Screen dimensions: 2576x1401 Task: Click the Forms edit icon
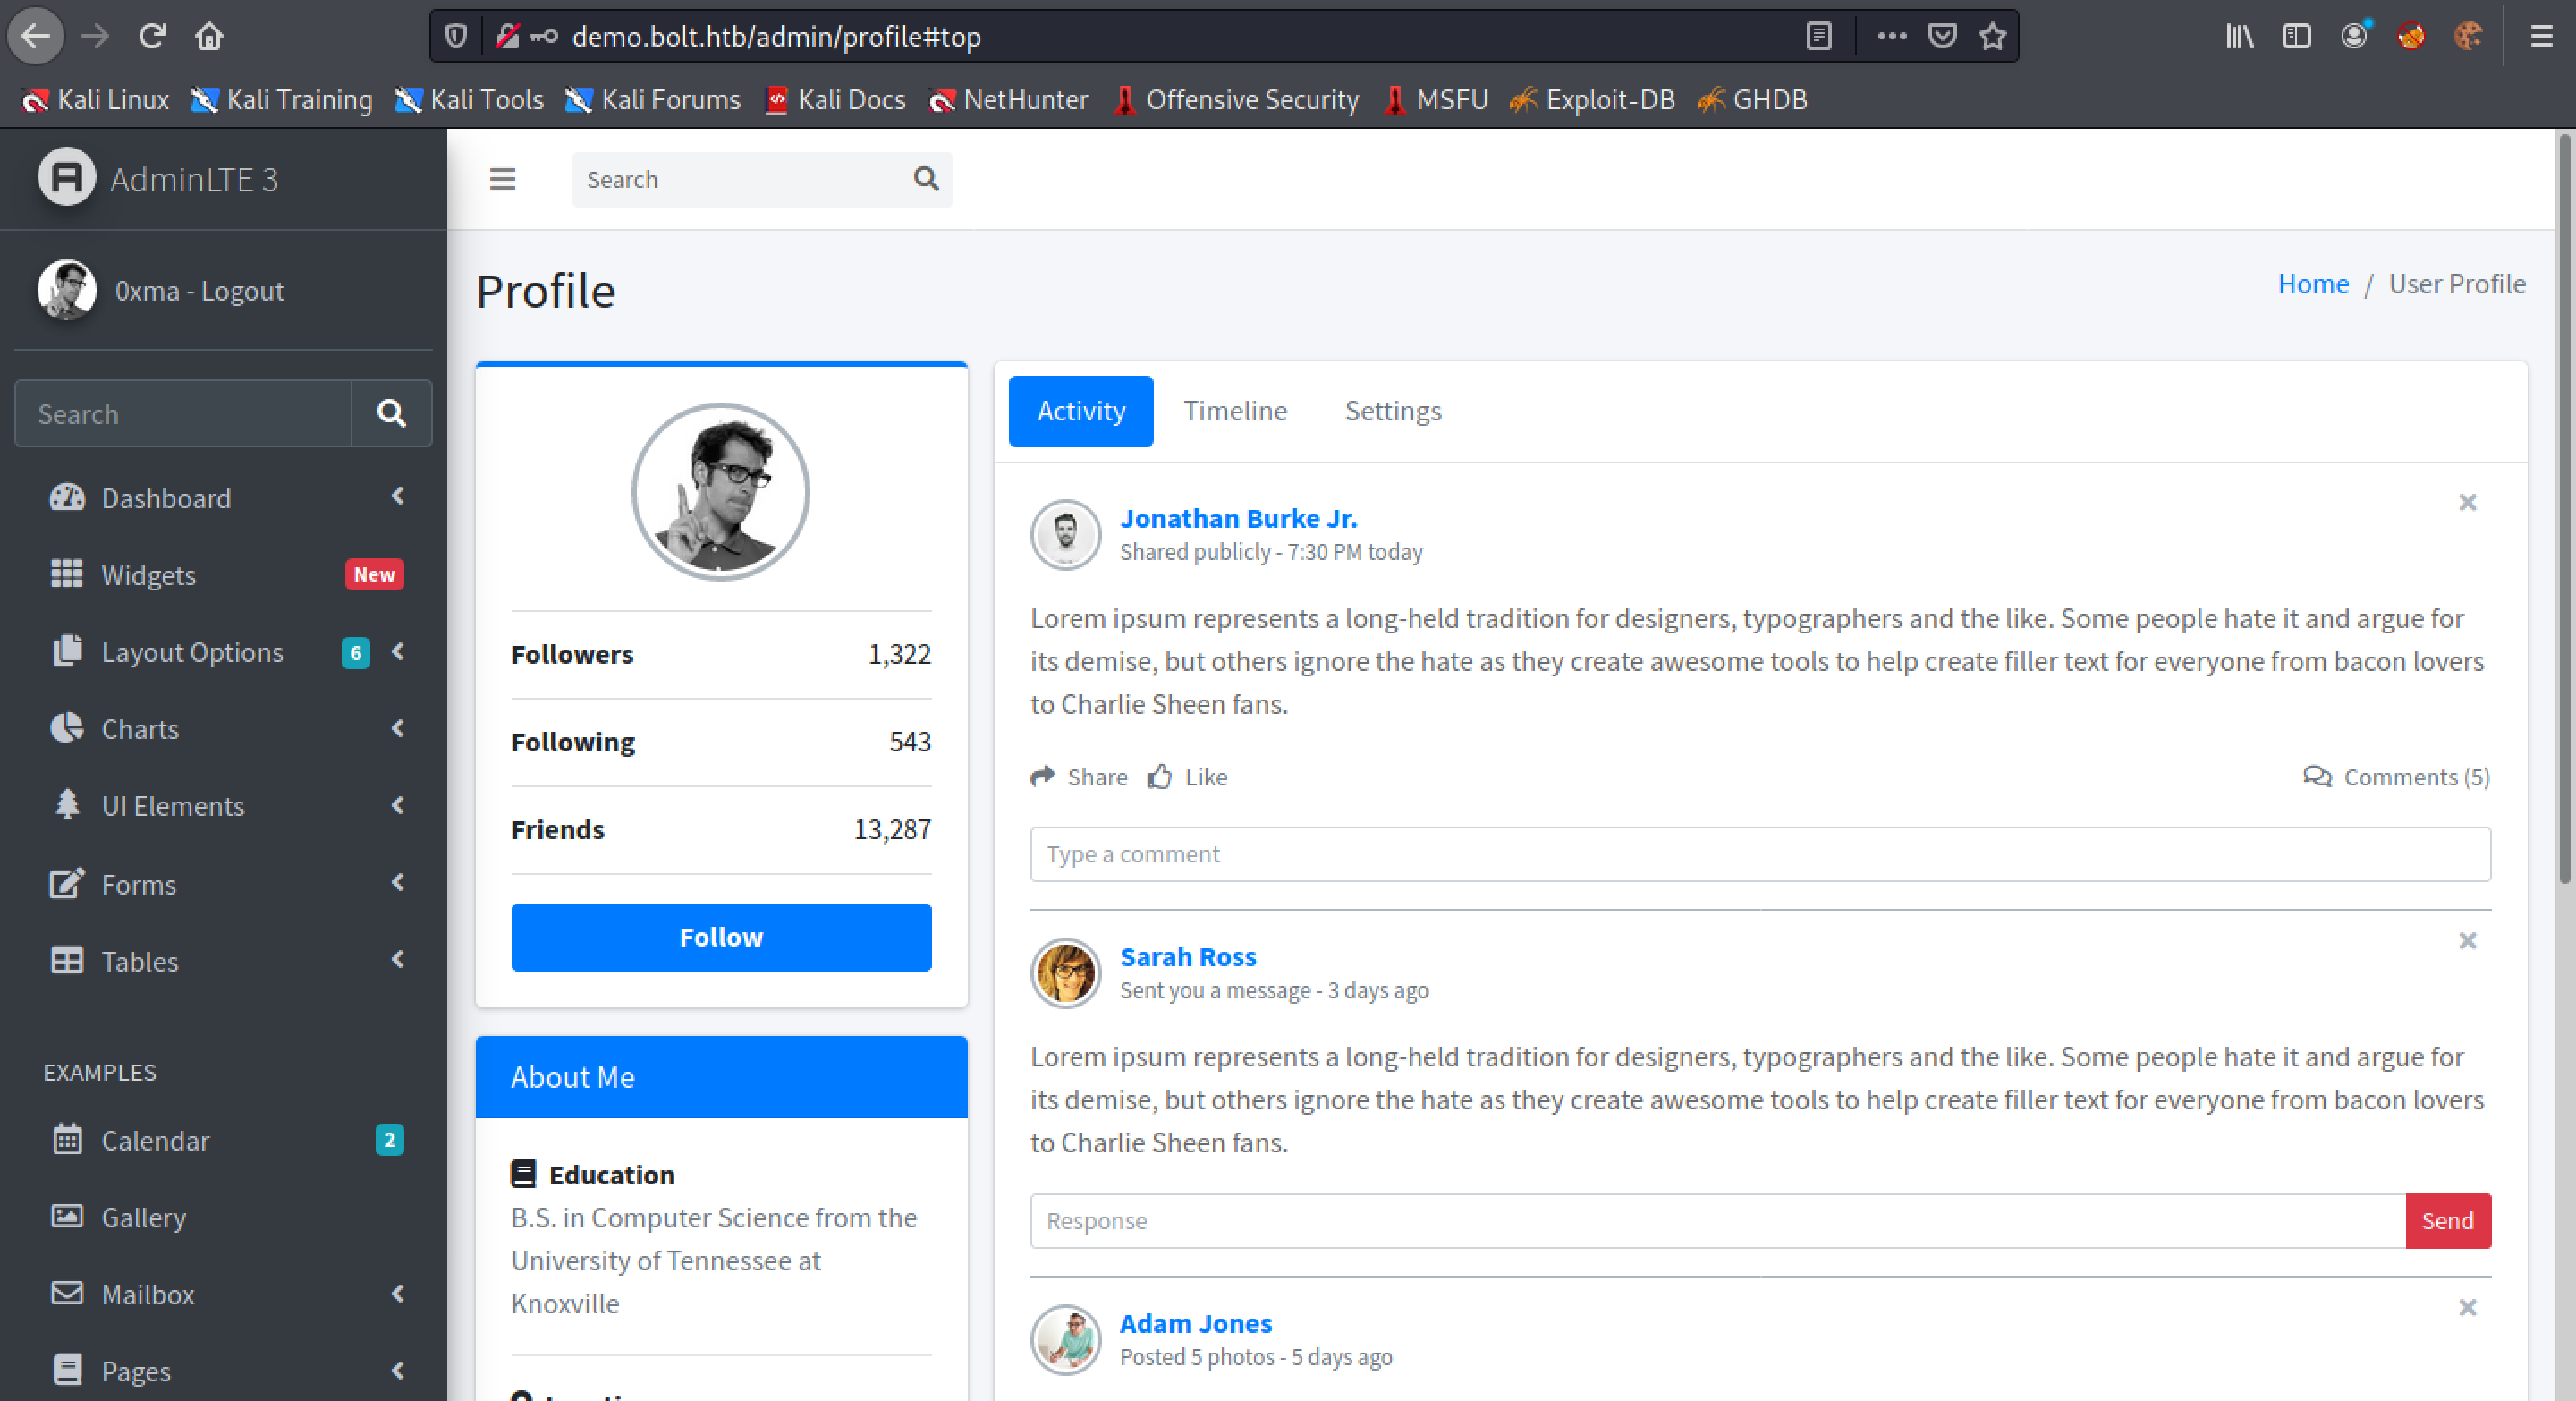point(67,883)
